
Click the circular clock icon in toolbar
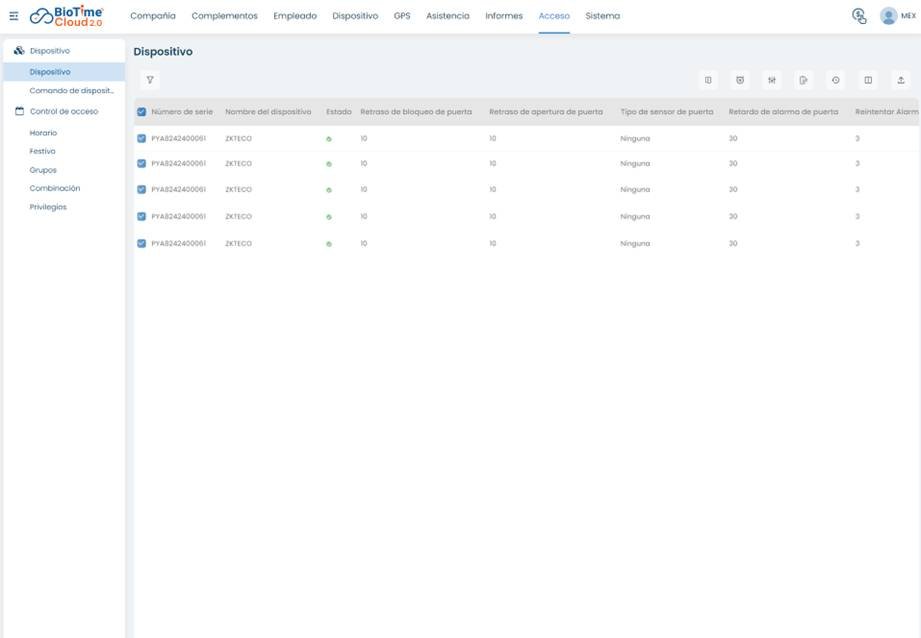coord(836,80)
